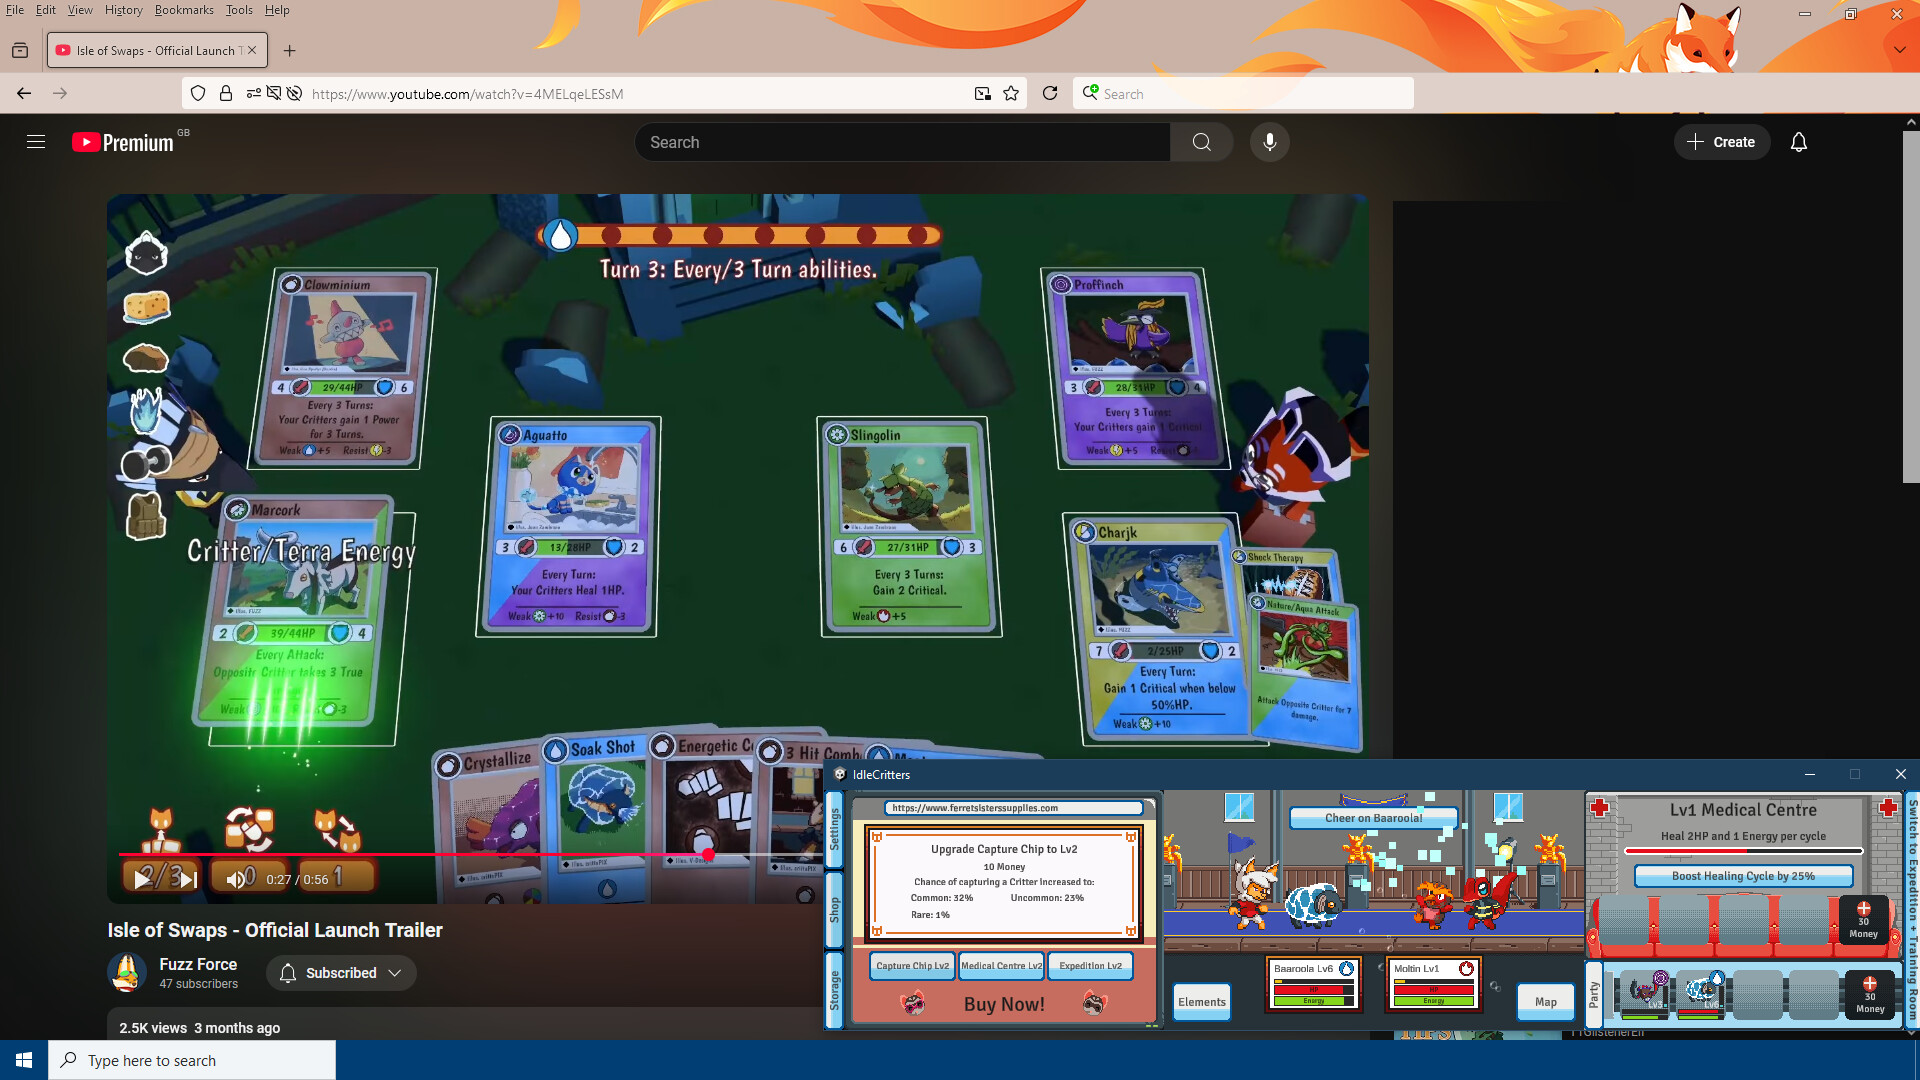Click the tracking protection shield icon
Screen dimensions: 1920x1080
point(197,93)
